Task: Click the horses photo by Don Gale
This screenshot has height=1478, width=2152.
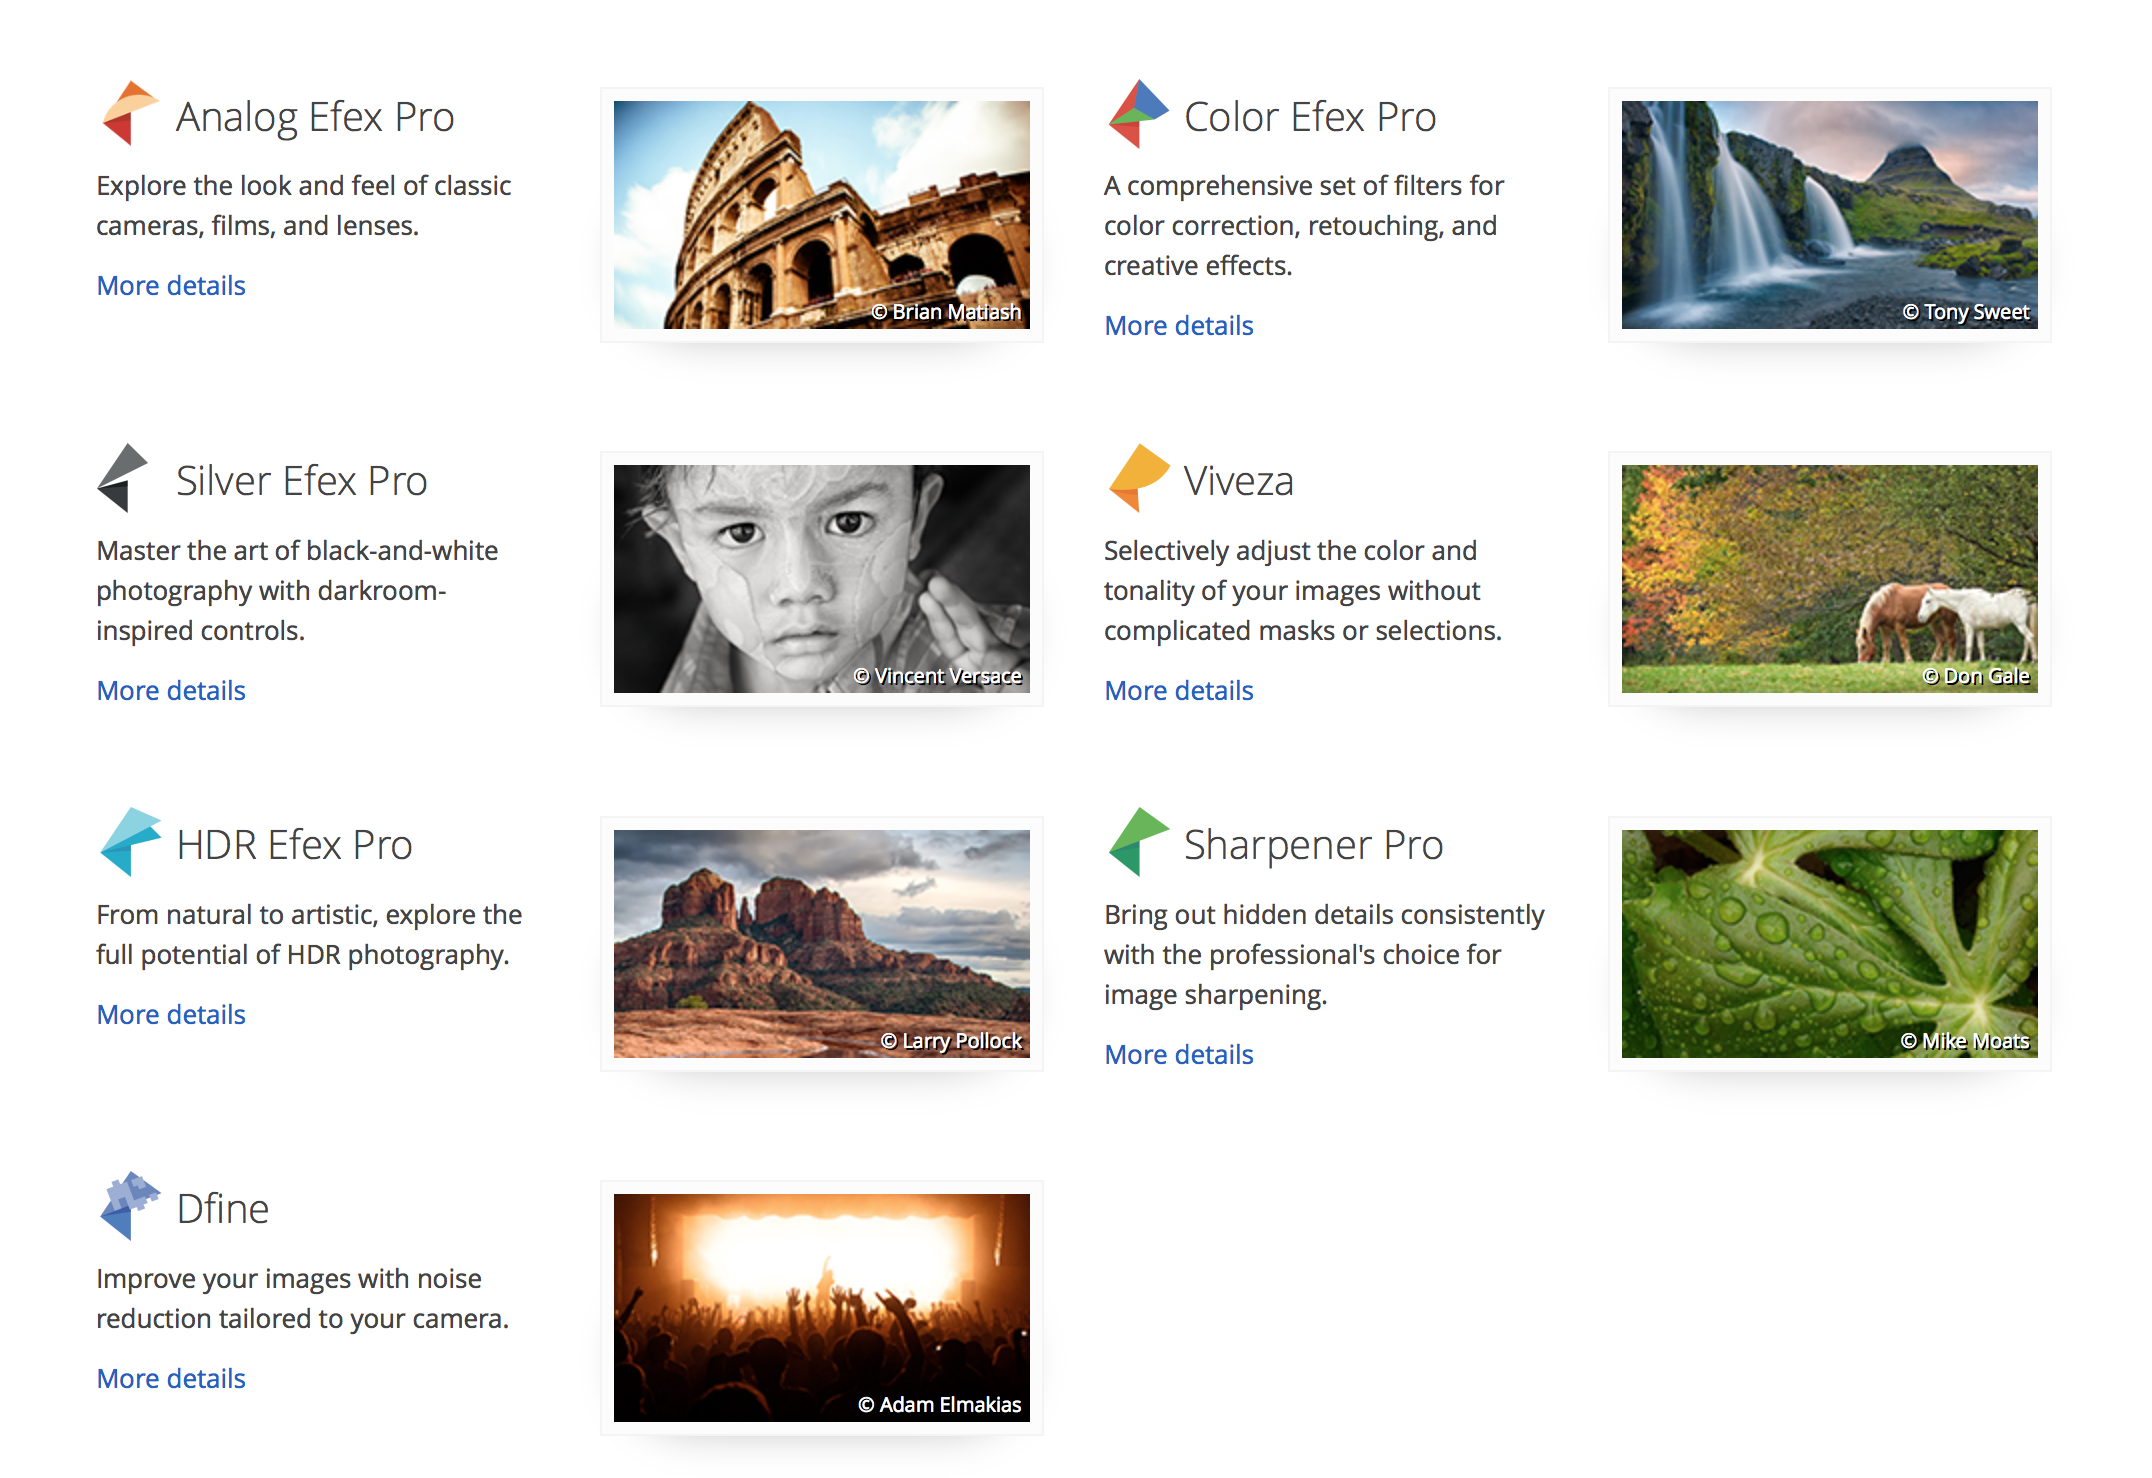Action: (1829, 578)
